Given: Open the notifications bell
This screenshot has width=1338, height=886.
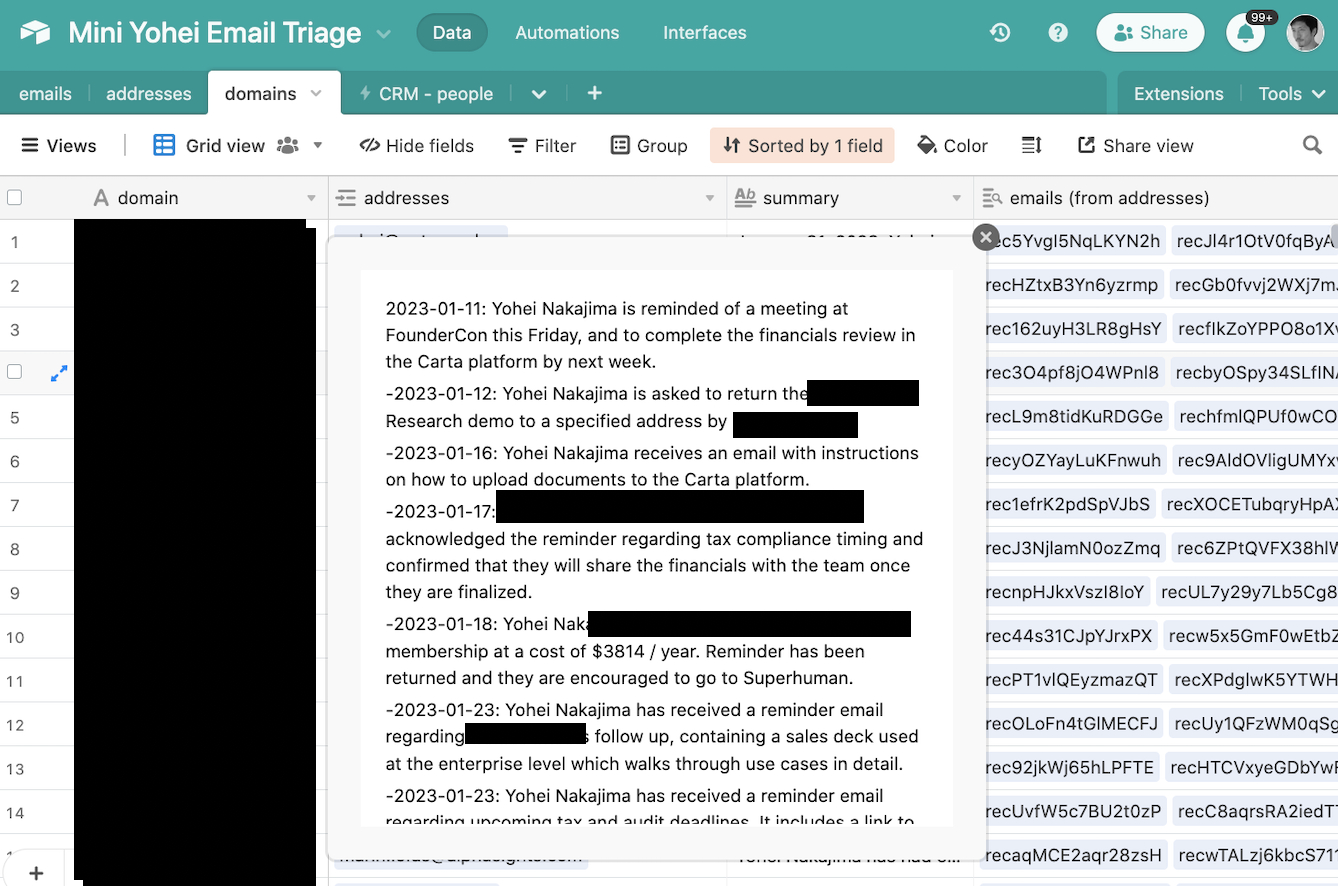Looking at the screenshot, I should tap(1245, 33).
